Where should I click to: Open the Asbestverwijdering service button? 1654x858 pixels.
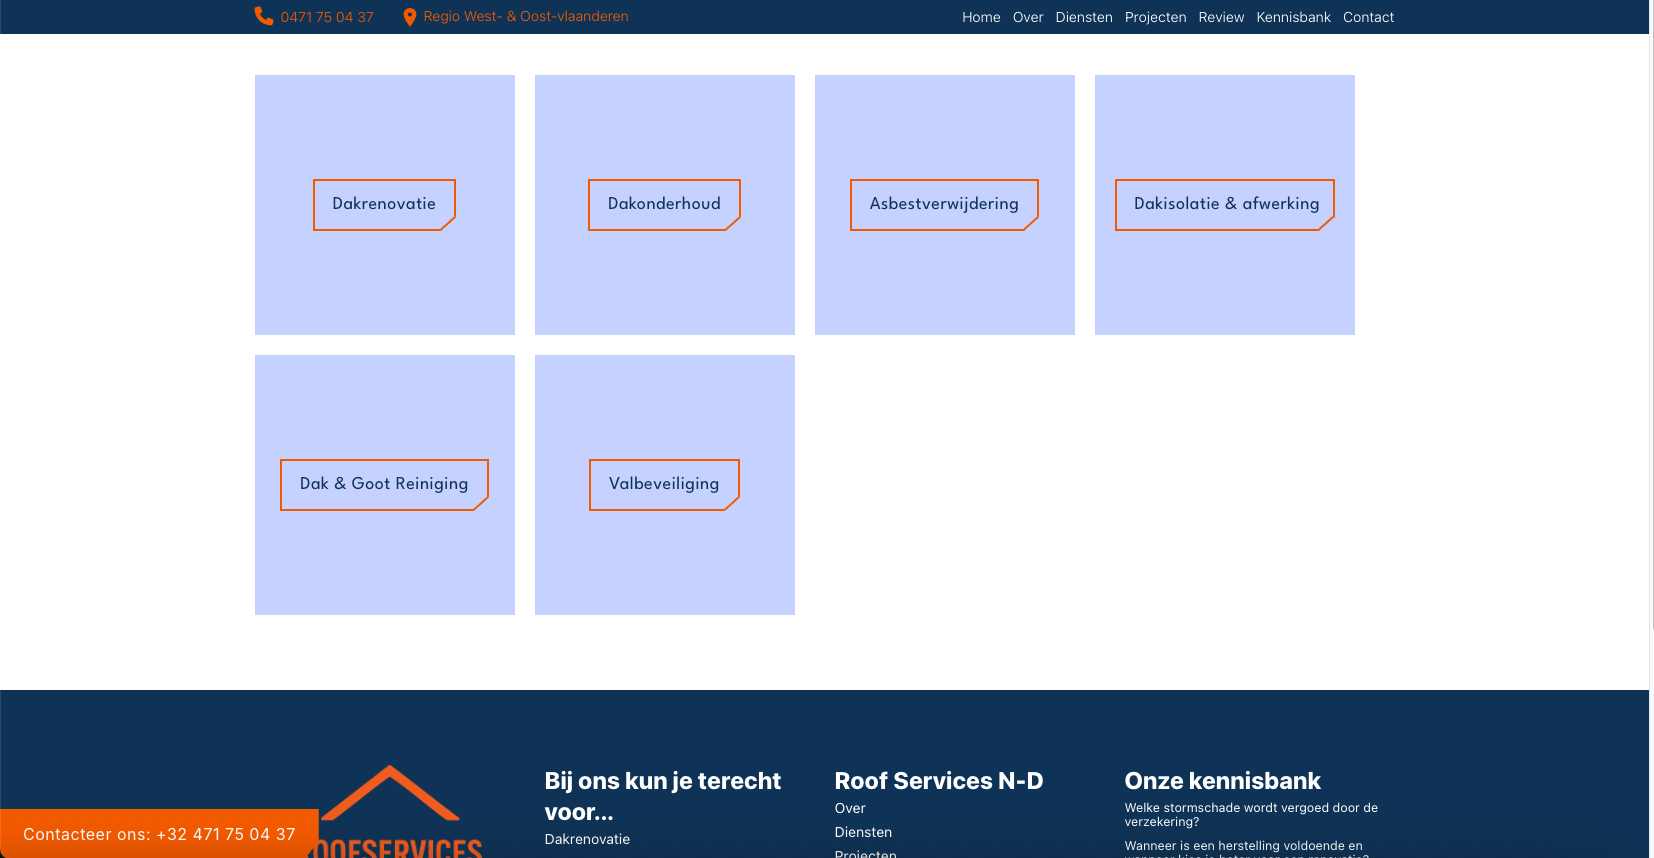click(x=944, y=204)
